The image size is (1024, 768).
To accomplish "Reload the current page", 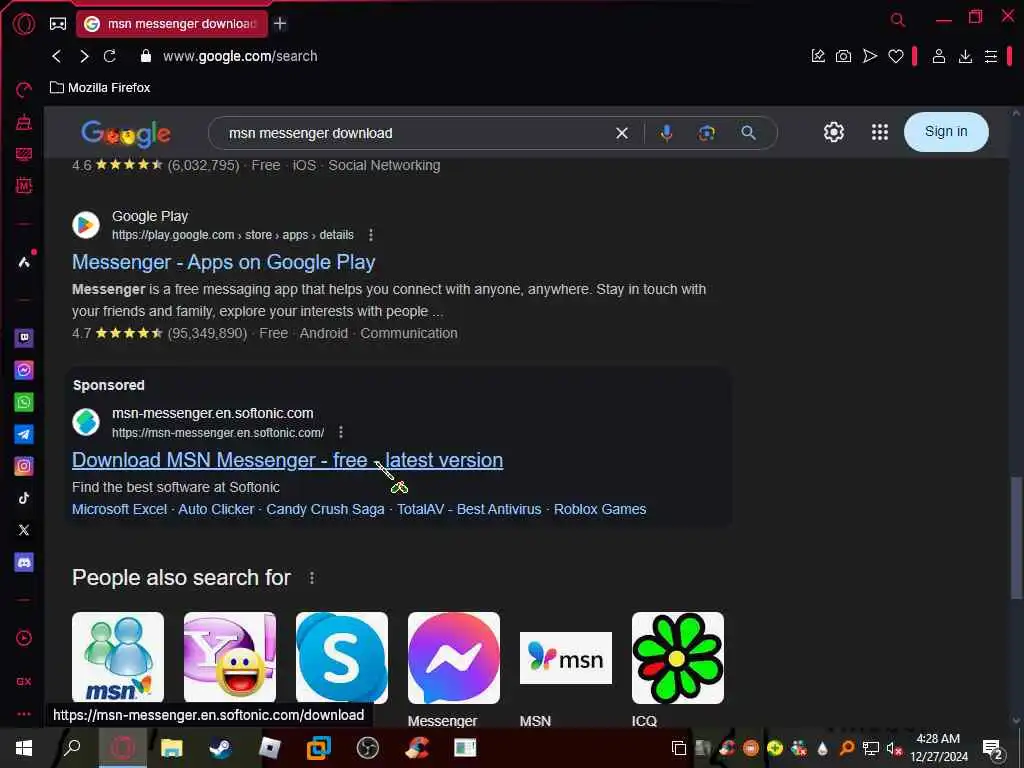I will coord(110,56).
